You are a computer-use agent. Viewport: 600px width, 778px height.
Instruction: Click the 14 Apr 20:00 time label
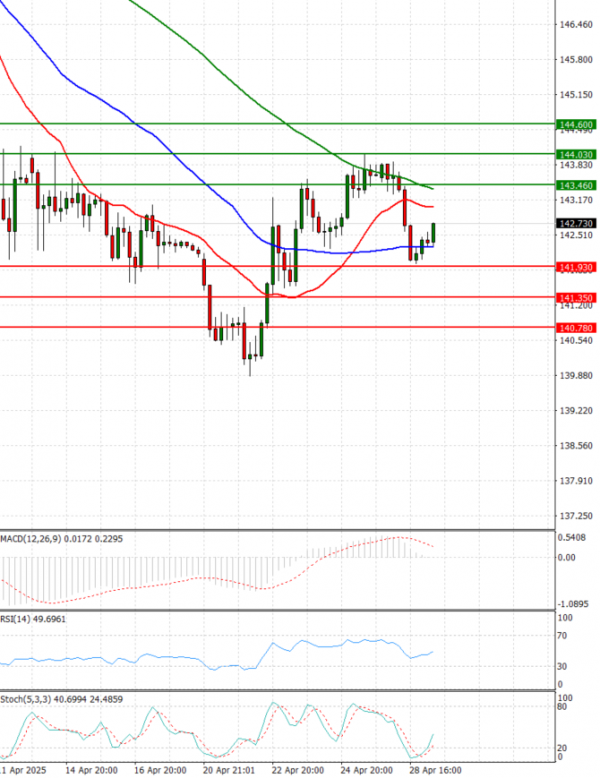tap(92, 771)
